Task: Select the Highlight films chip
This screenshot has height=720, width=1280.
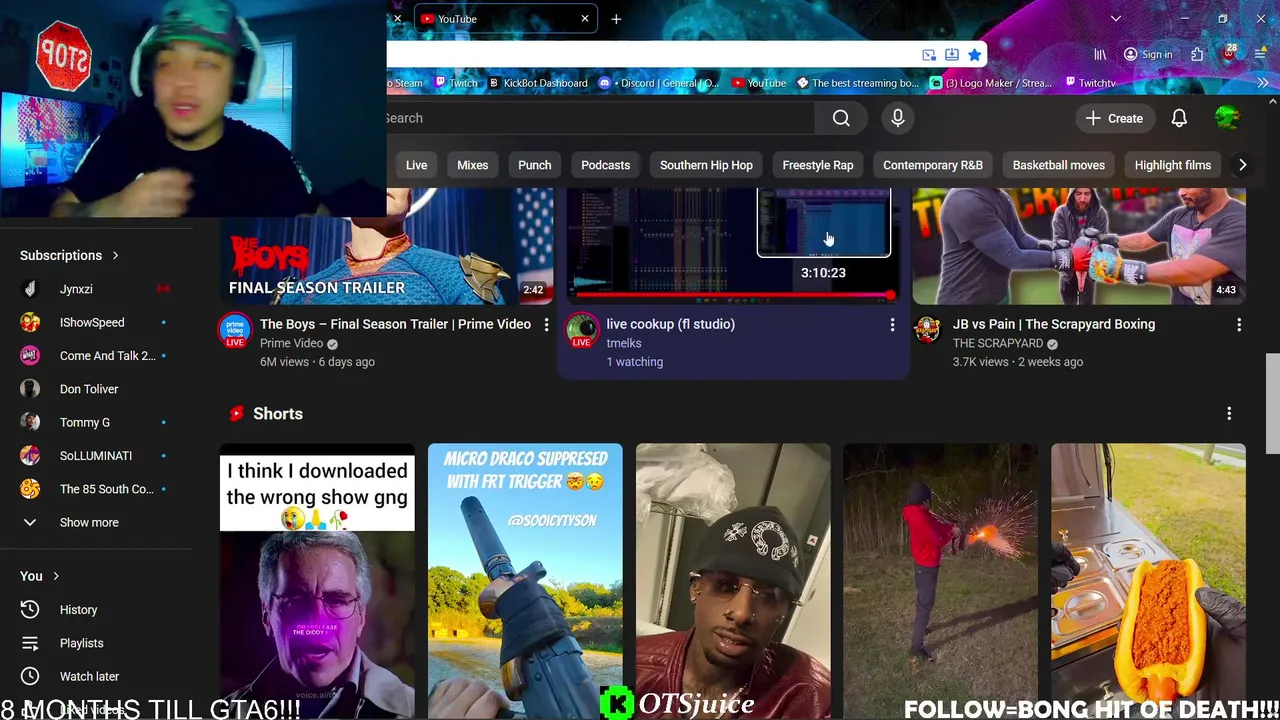Action: pyautogui.click(x=1173, y=165)
